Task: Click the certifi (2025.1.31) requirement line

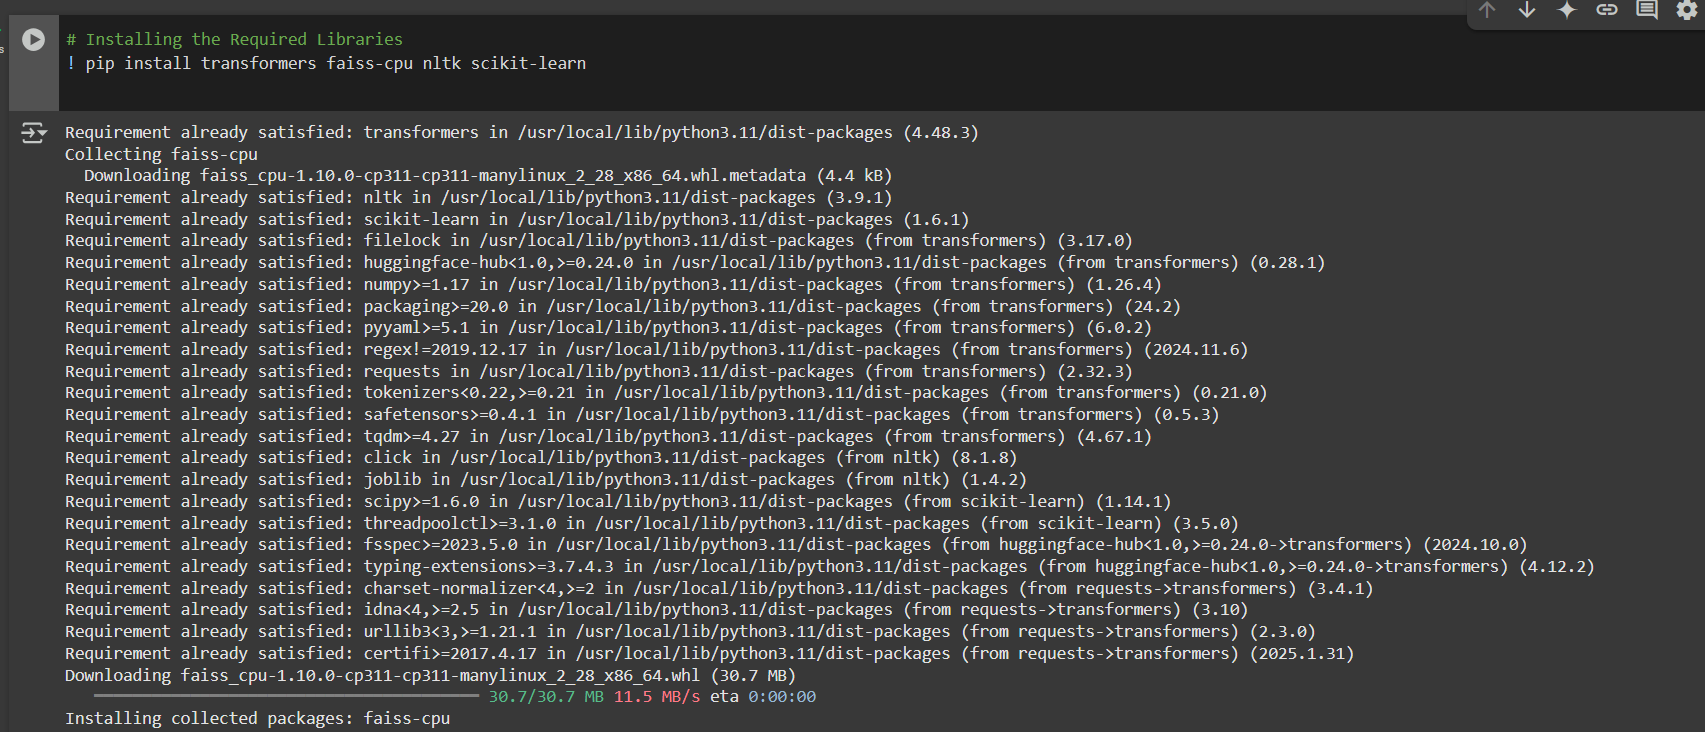Action: tap(710, 654)
